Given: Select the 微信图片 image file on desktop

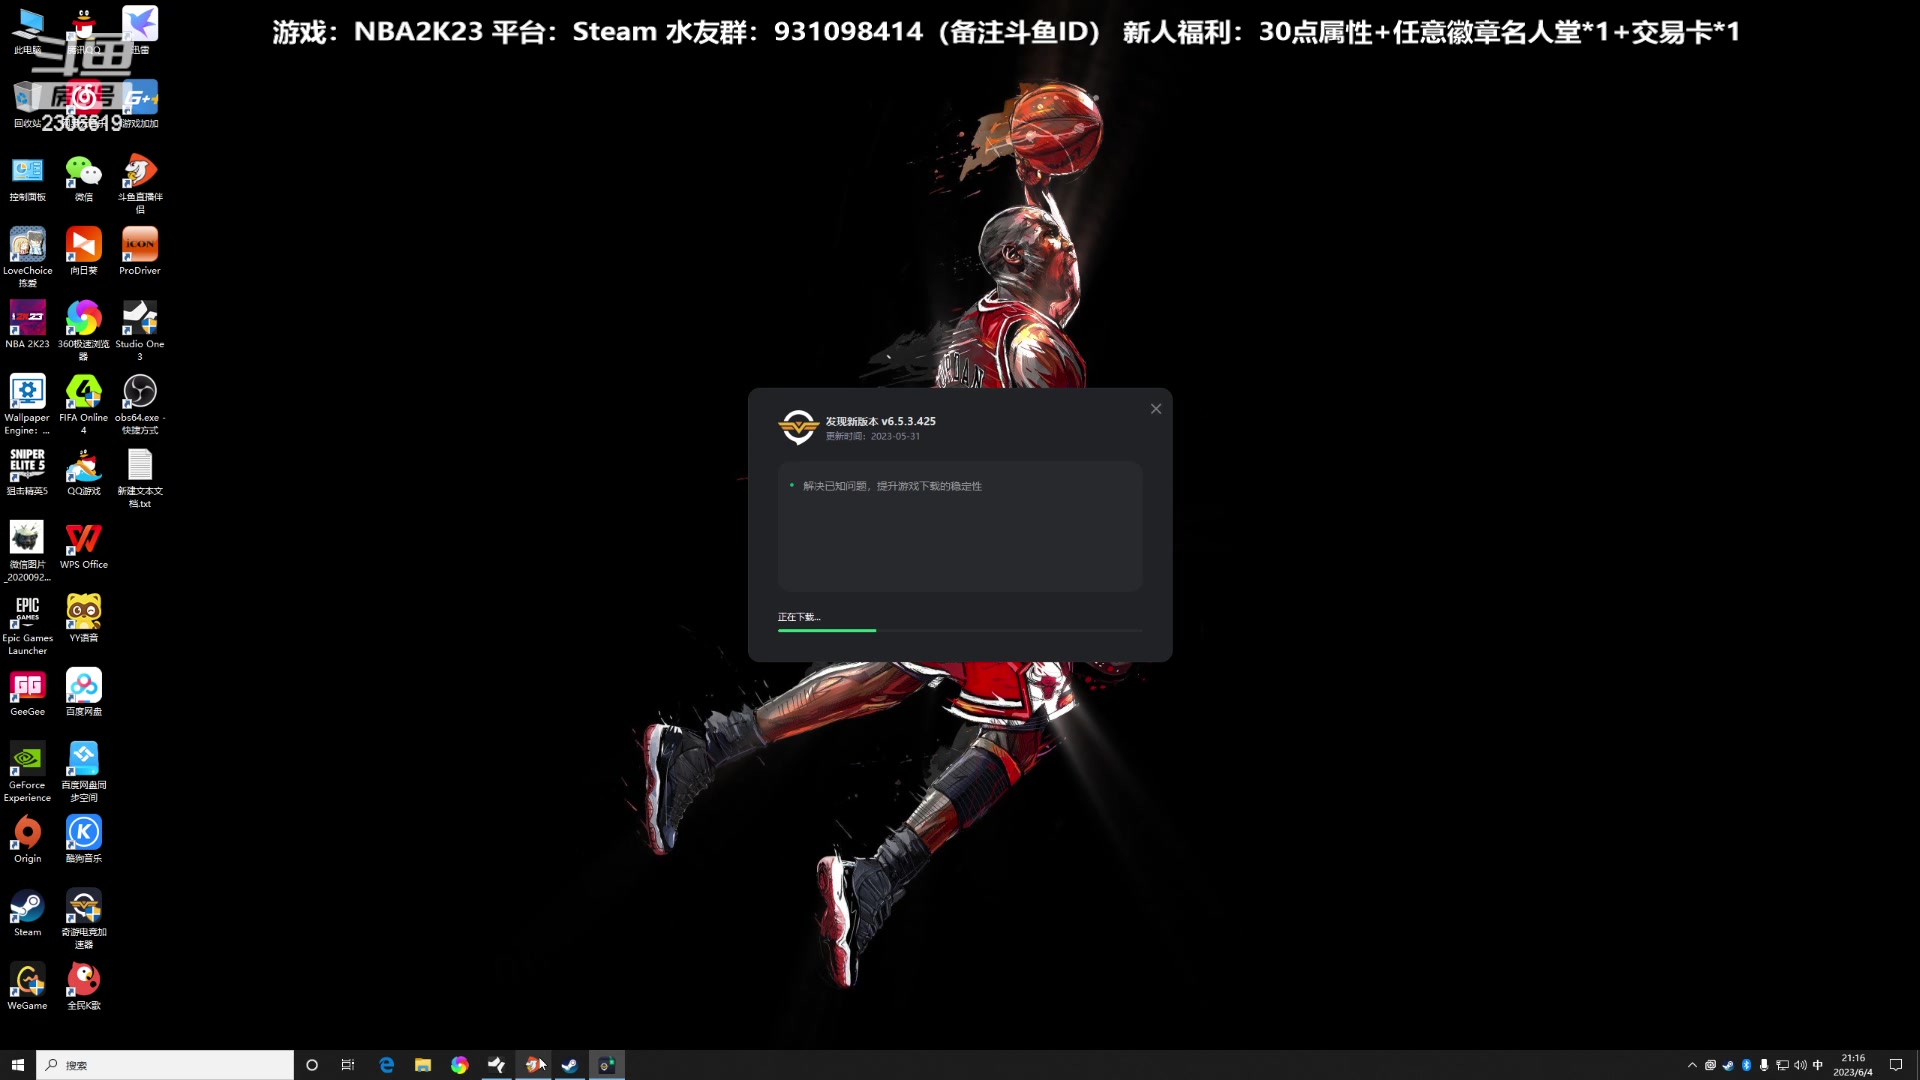Looking at the screenshot, I should click(x=27, y=551).
